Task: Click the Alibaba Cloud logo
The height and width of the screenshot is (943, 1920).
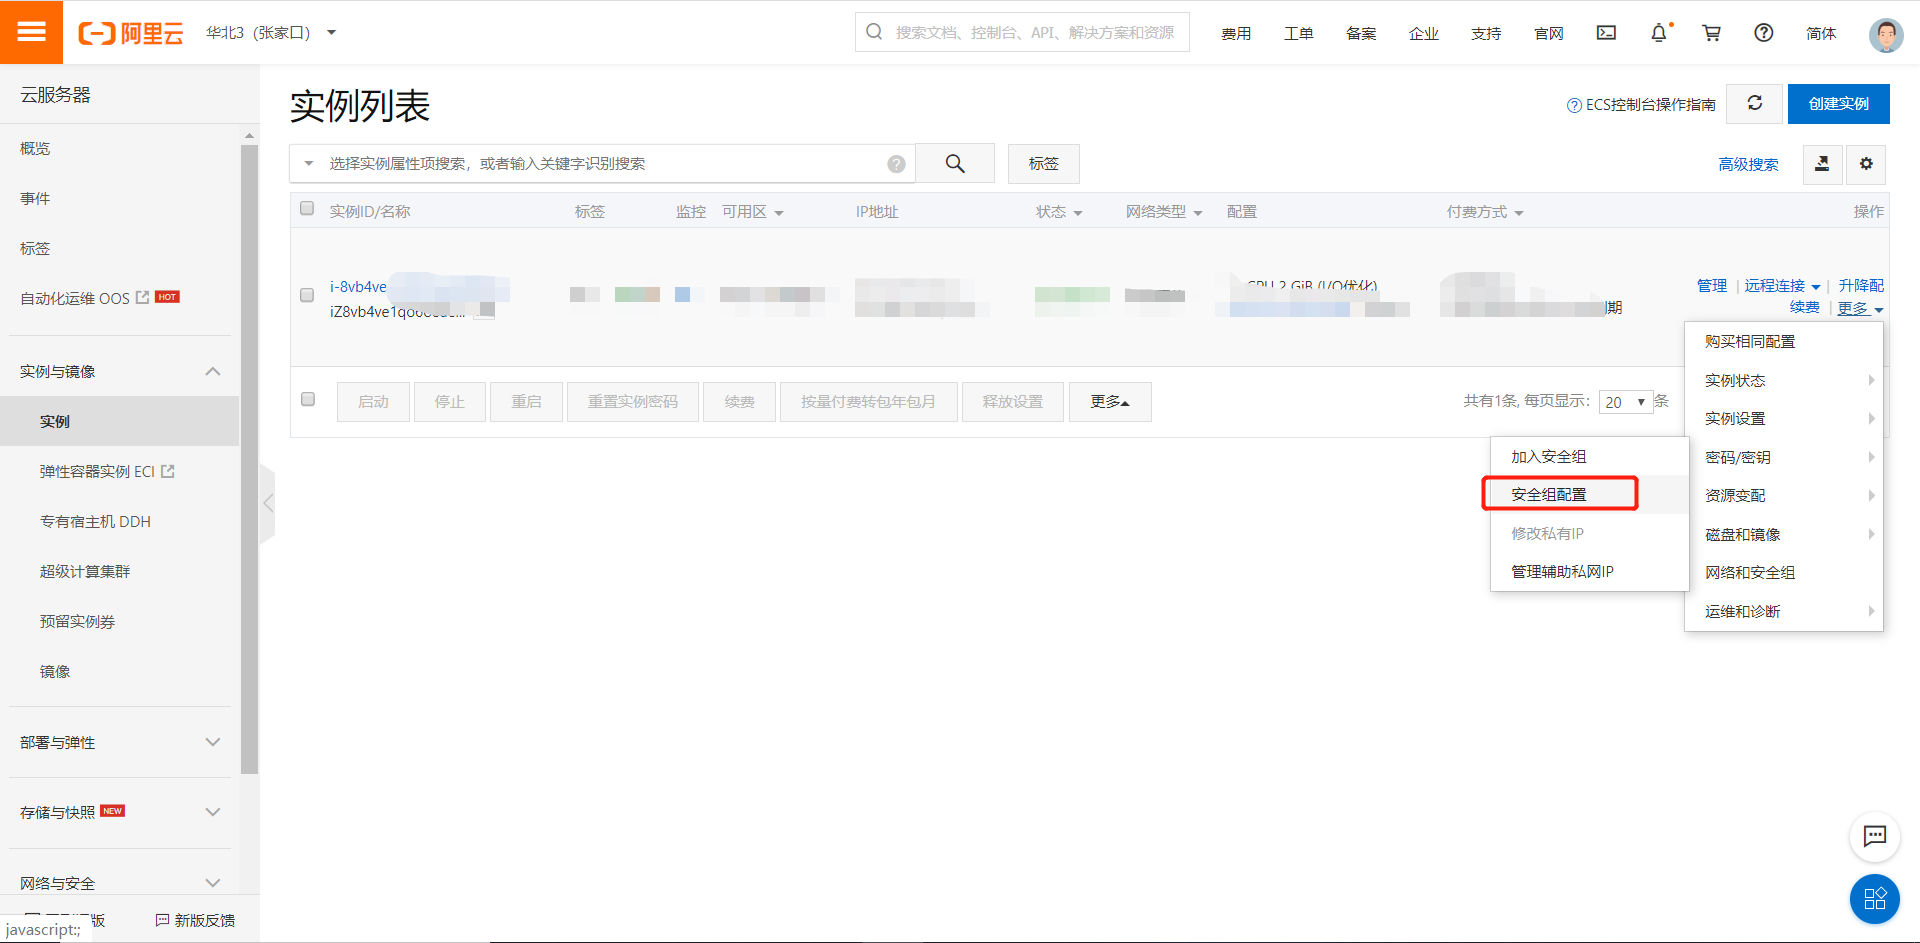Action: [x=130, y=31]
